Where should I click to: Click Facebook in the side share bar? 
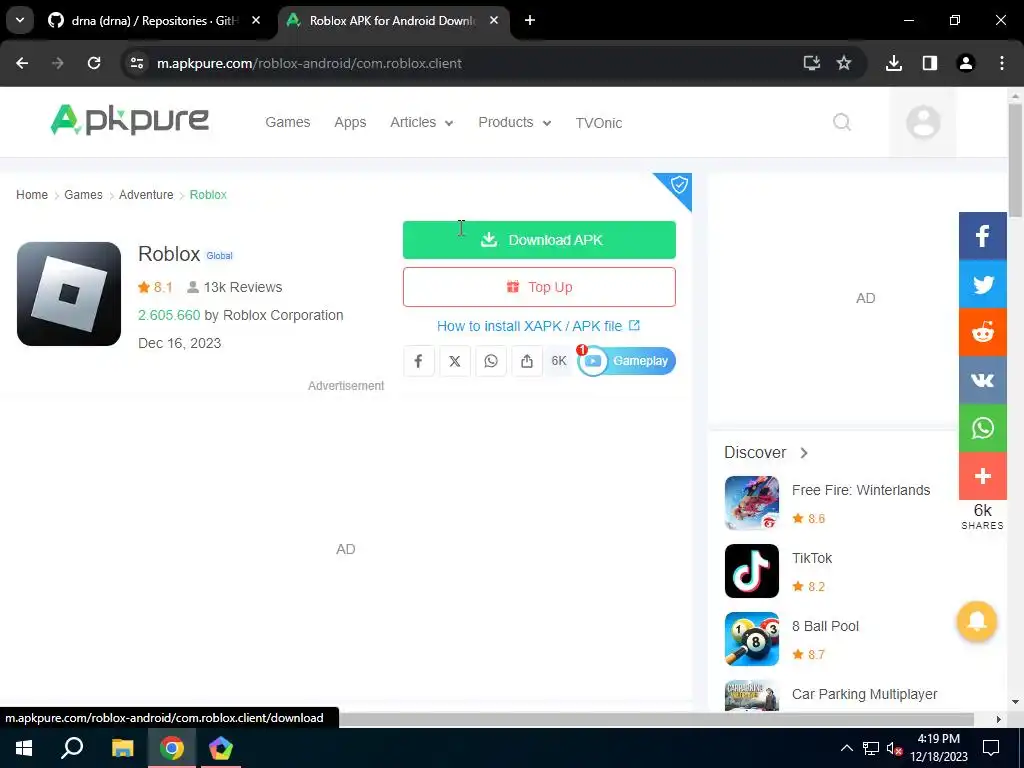982,236
